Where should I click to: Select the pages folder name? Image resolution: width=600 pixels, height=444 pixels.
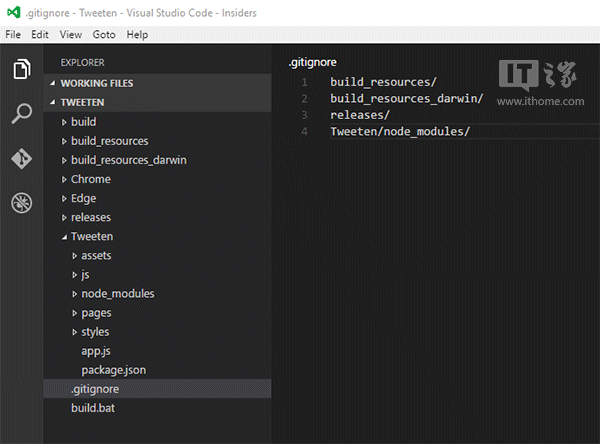(x=96, y=313)
